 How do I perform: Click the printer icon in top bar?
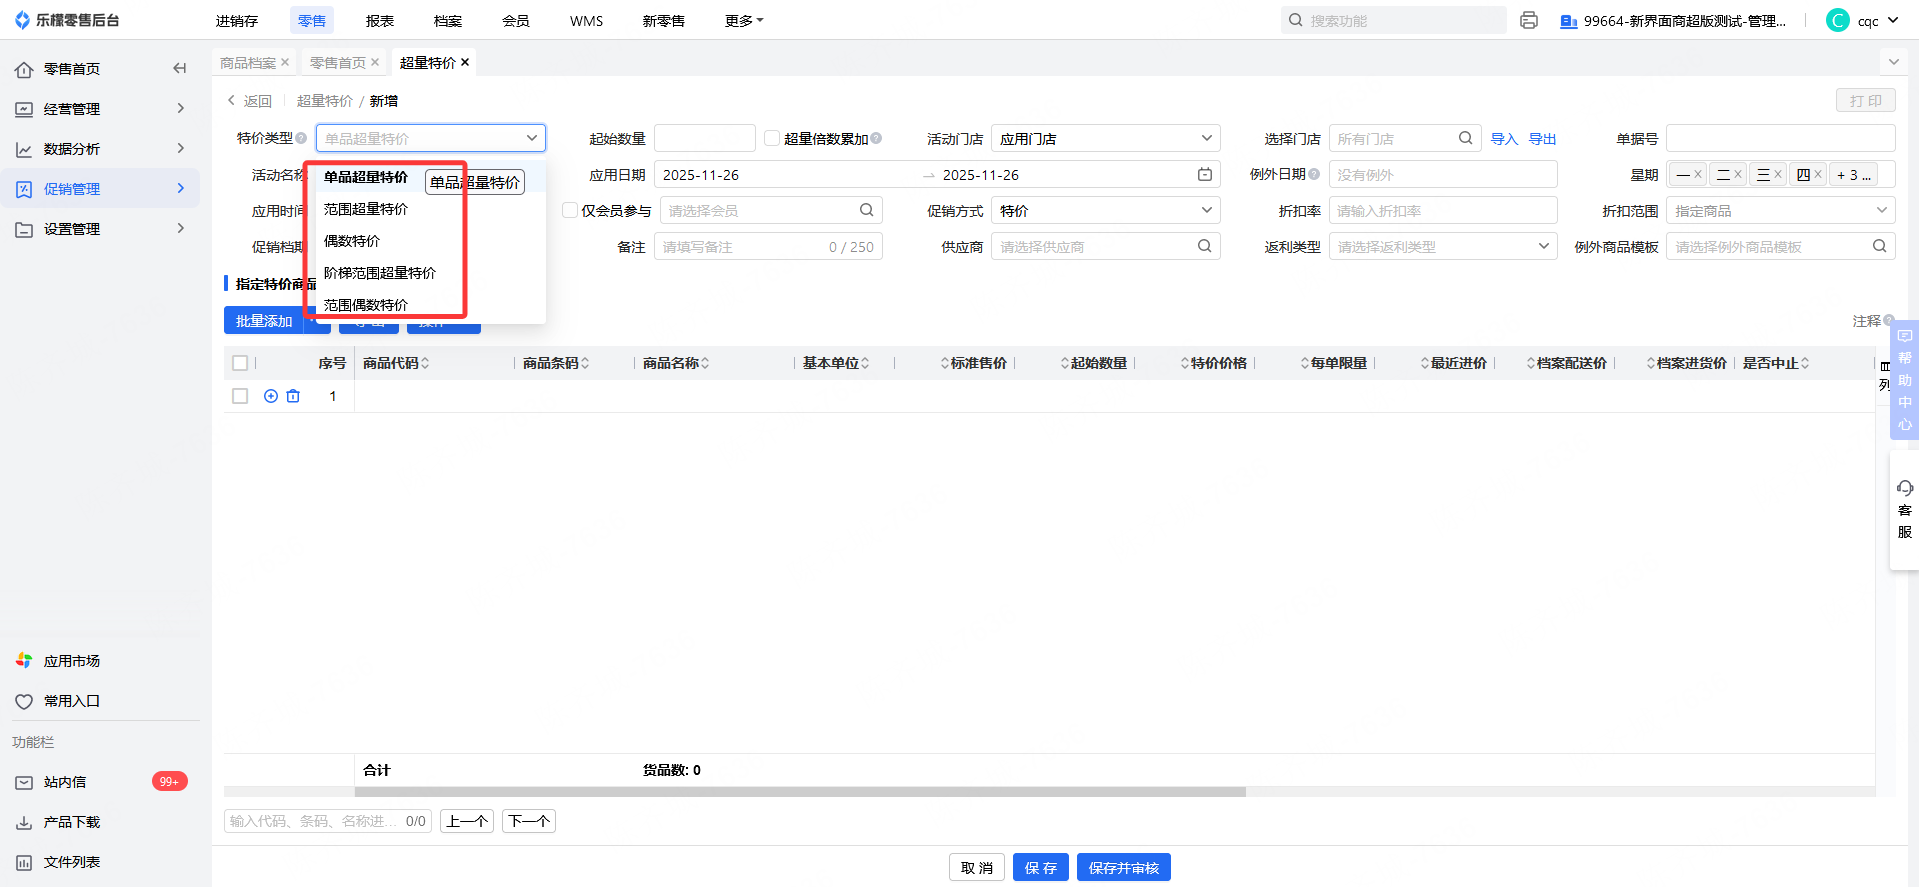coord(1528,21)
